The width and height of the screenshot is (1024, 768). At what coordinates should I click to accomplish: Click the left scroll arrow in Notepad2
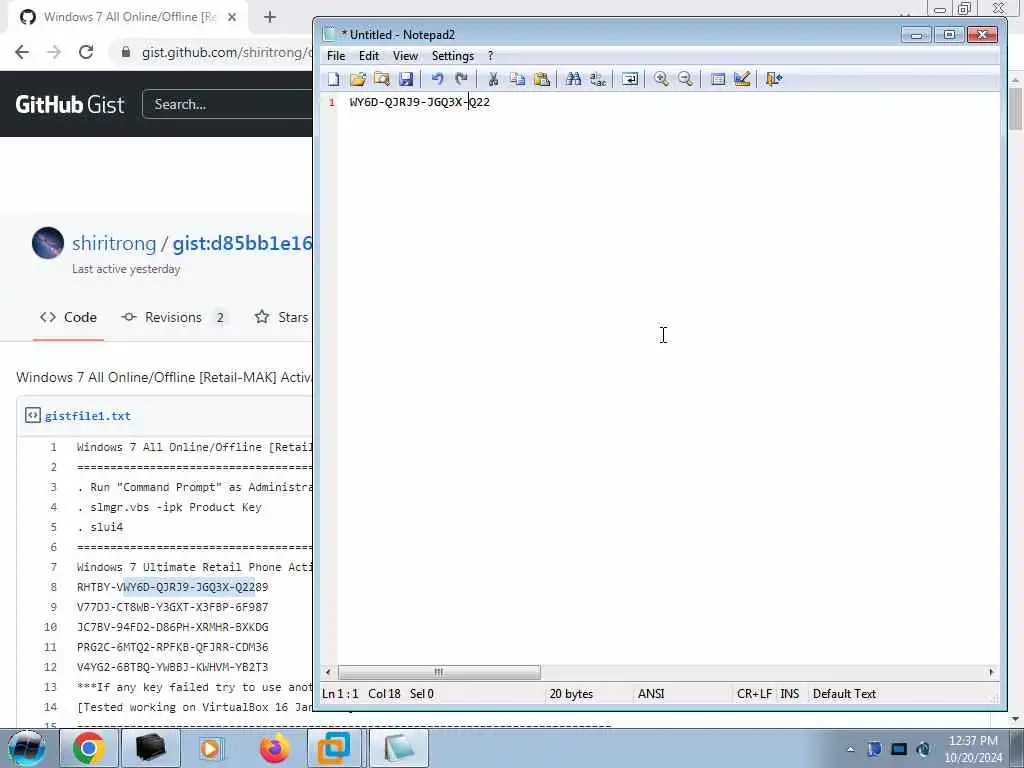(328, 672)
